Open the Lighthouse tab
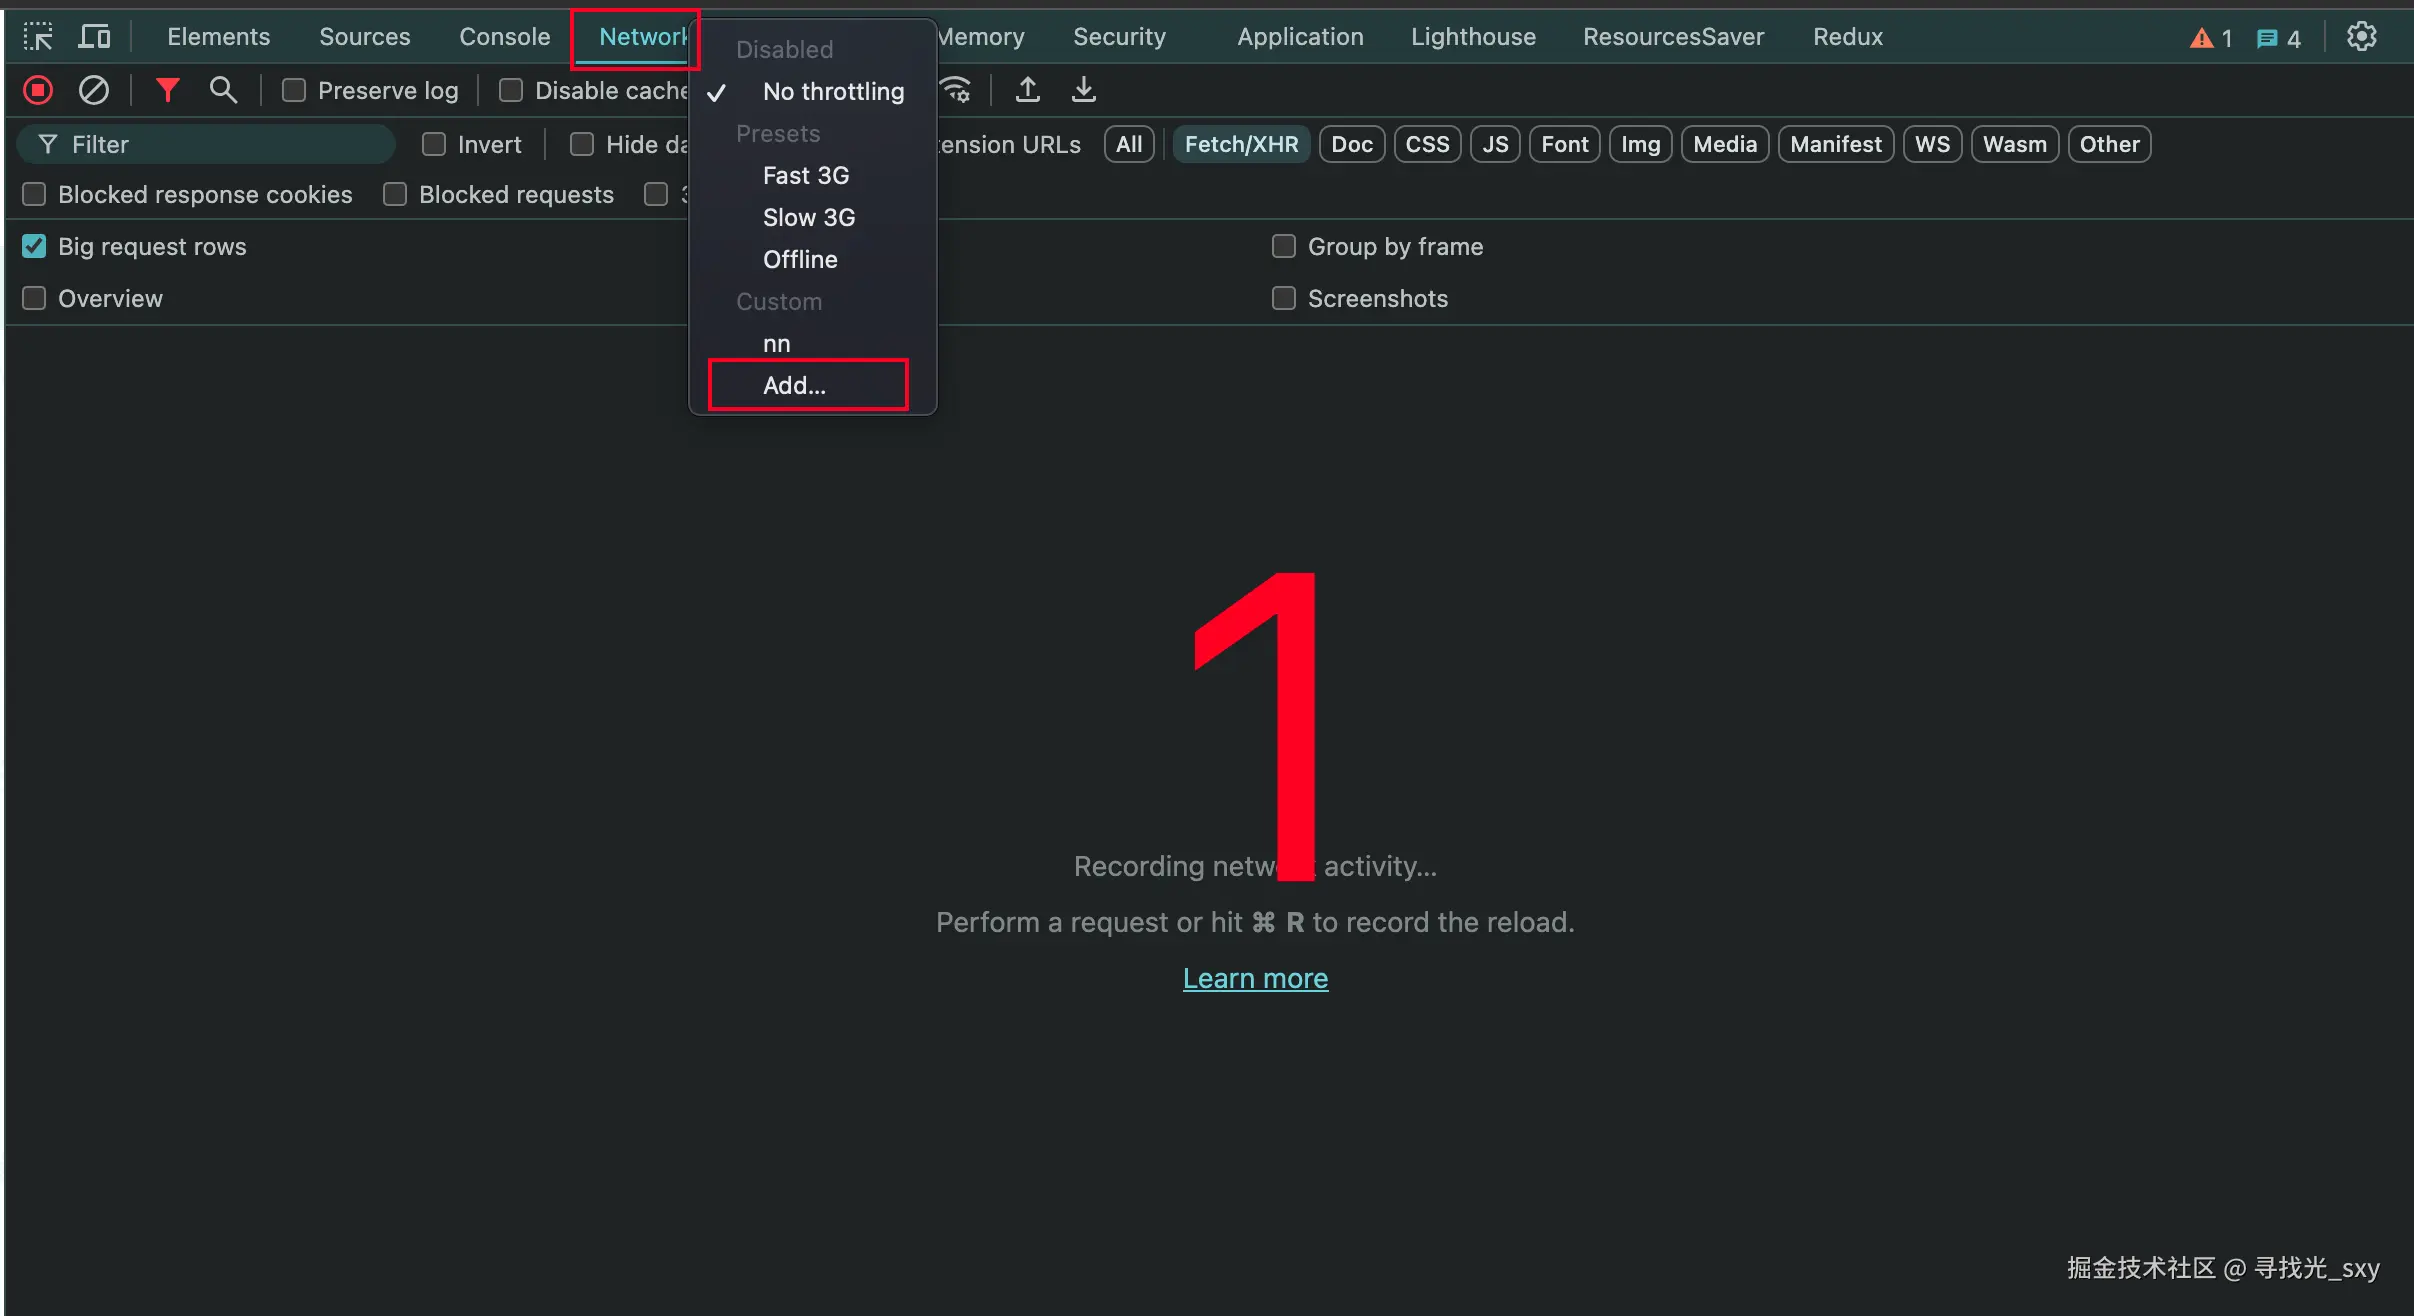 (x=1472, y=37)
